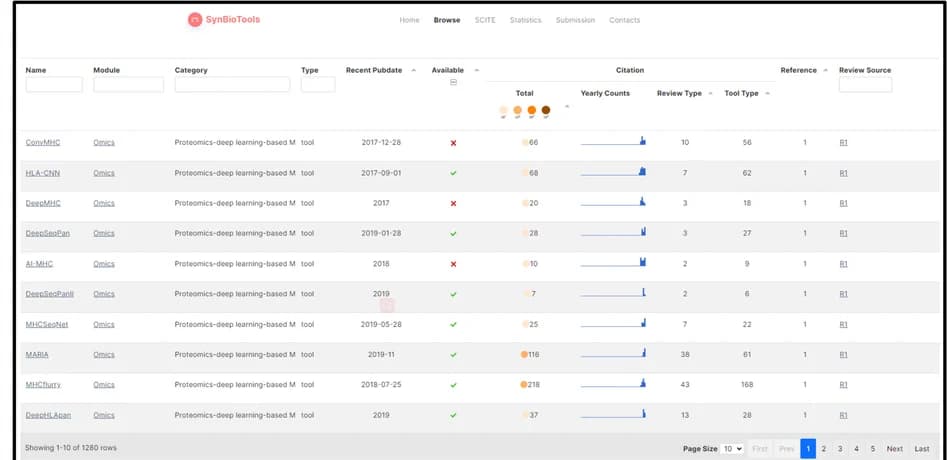Sort by Total citation arrow
This screenshot has width=947, height=460.
[566, 106]
